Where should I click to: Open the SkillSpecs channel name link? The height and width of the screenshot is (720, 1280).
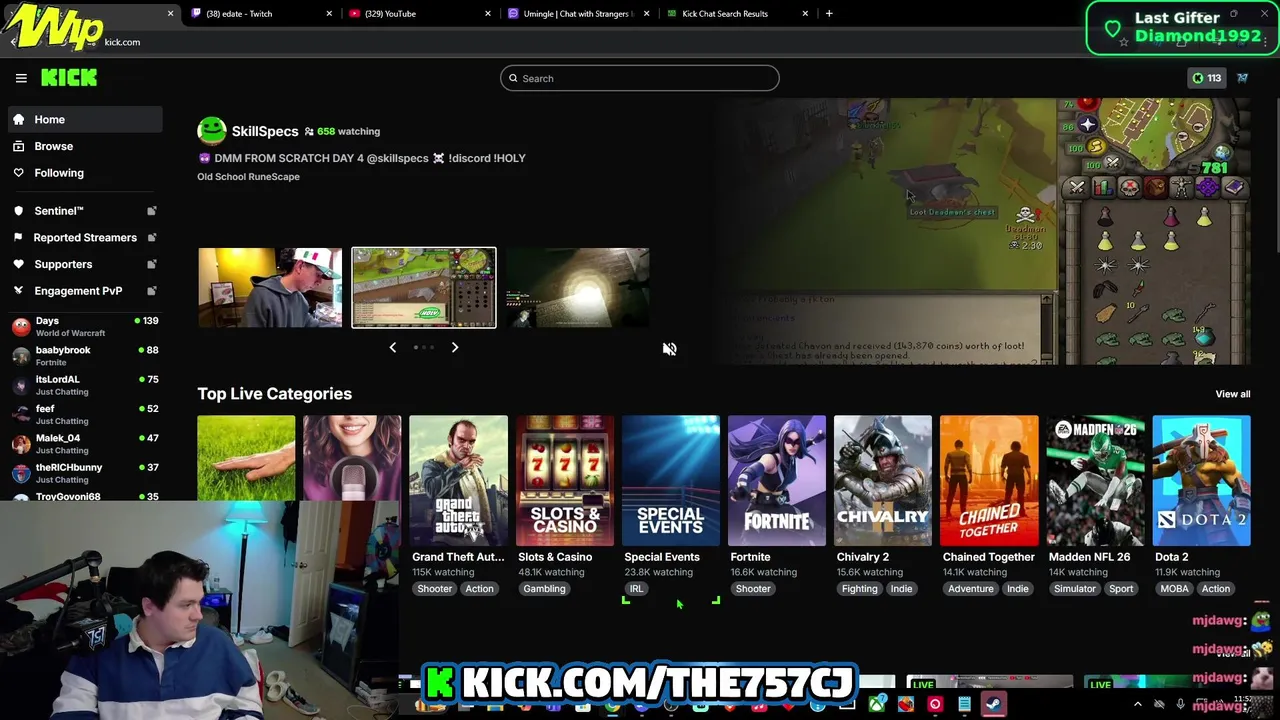tap(265, 131)
